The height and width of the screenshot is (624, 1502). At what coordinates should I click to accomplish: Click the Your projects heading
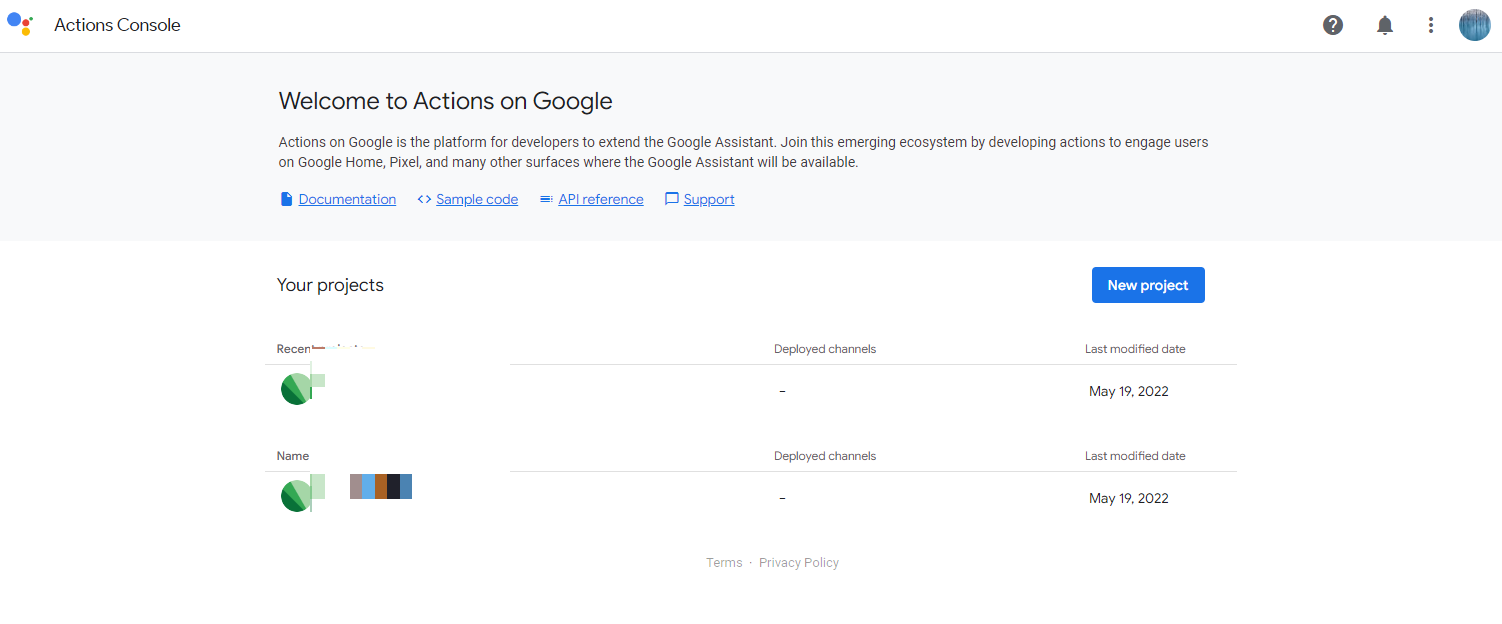[330, 285]
